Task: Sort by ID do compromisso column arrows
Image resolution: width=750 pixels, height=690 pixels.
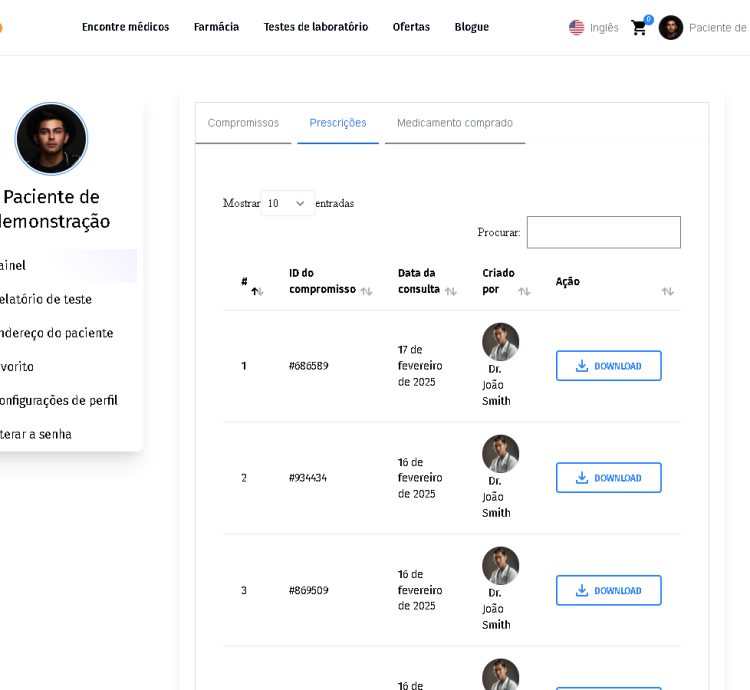Action: pyautogui.click(x=366, y=291)
